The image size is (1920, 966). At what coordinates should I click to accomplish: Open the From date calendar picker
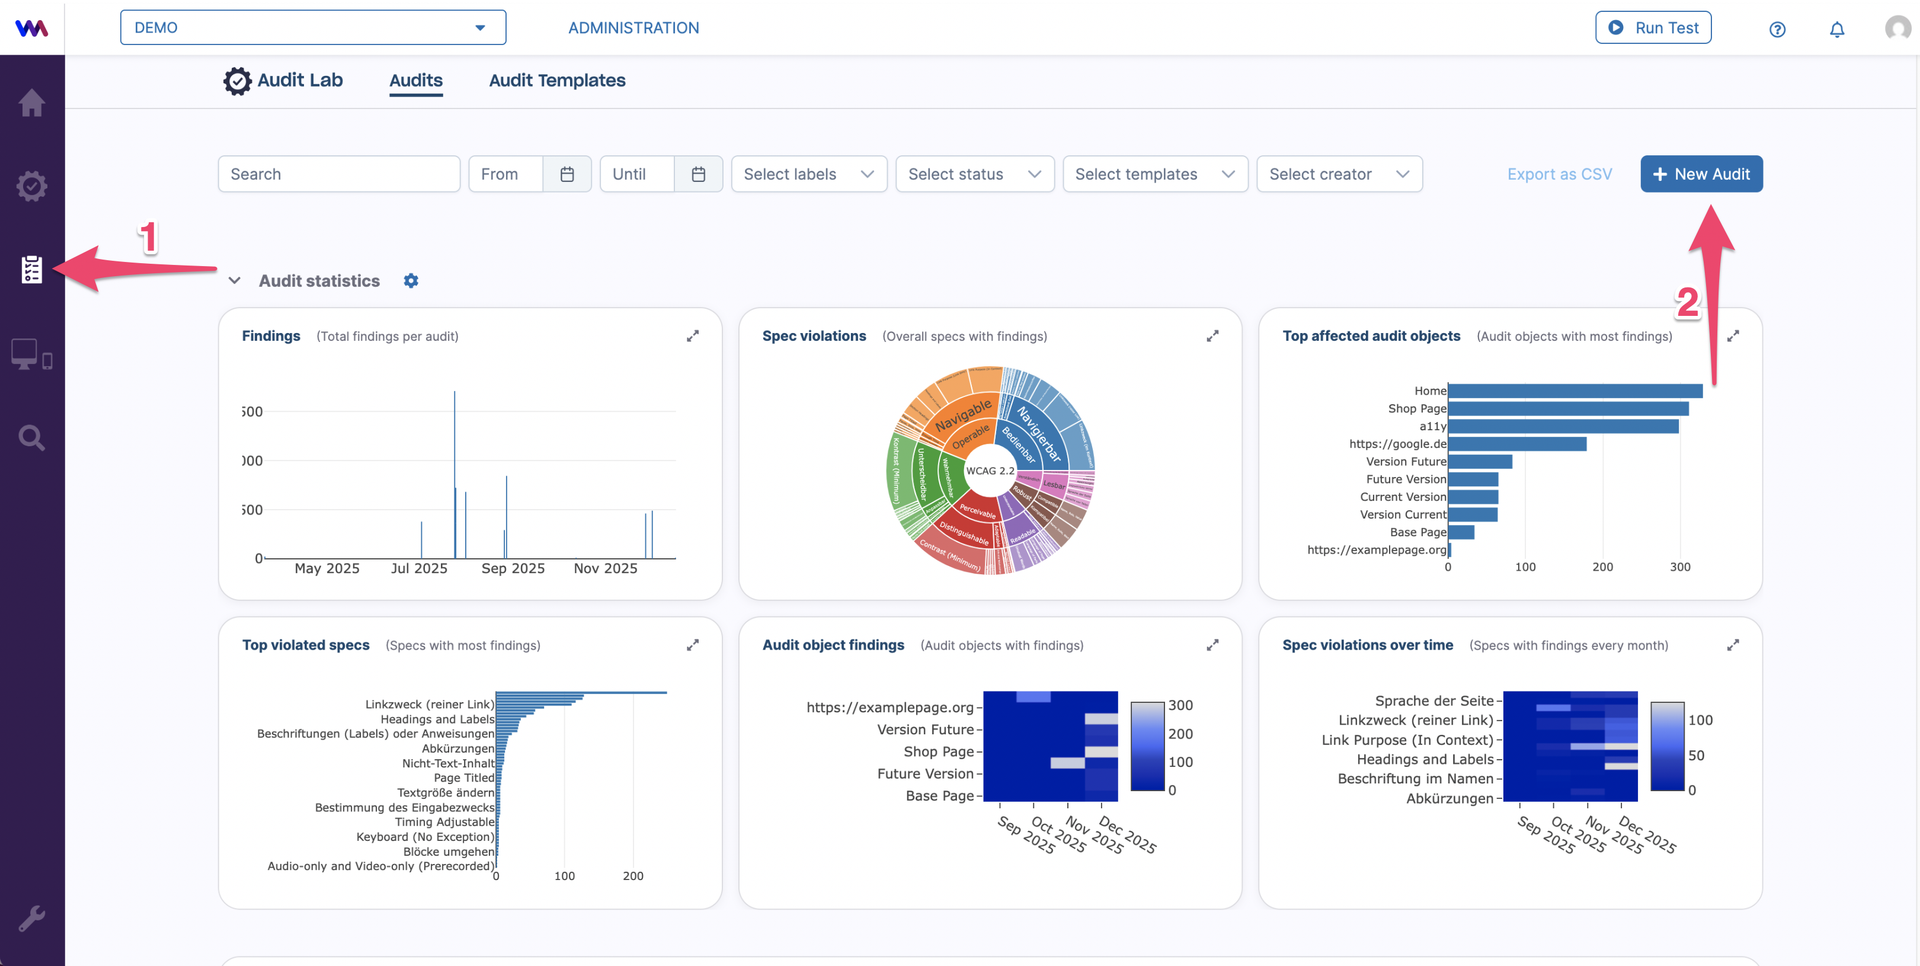(x=567, y=174)
